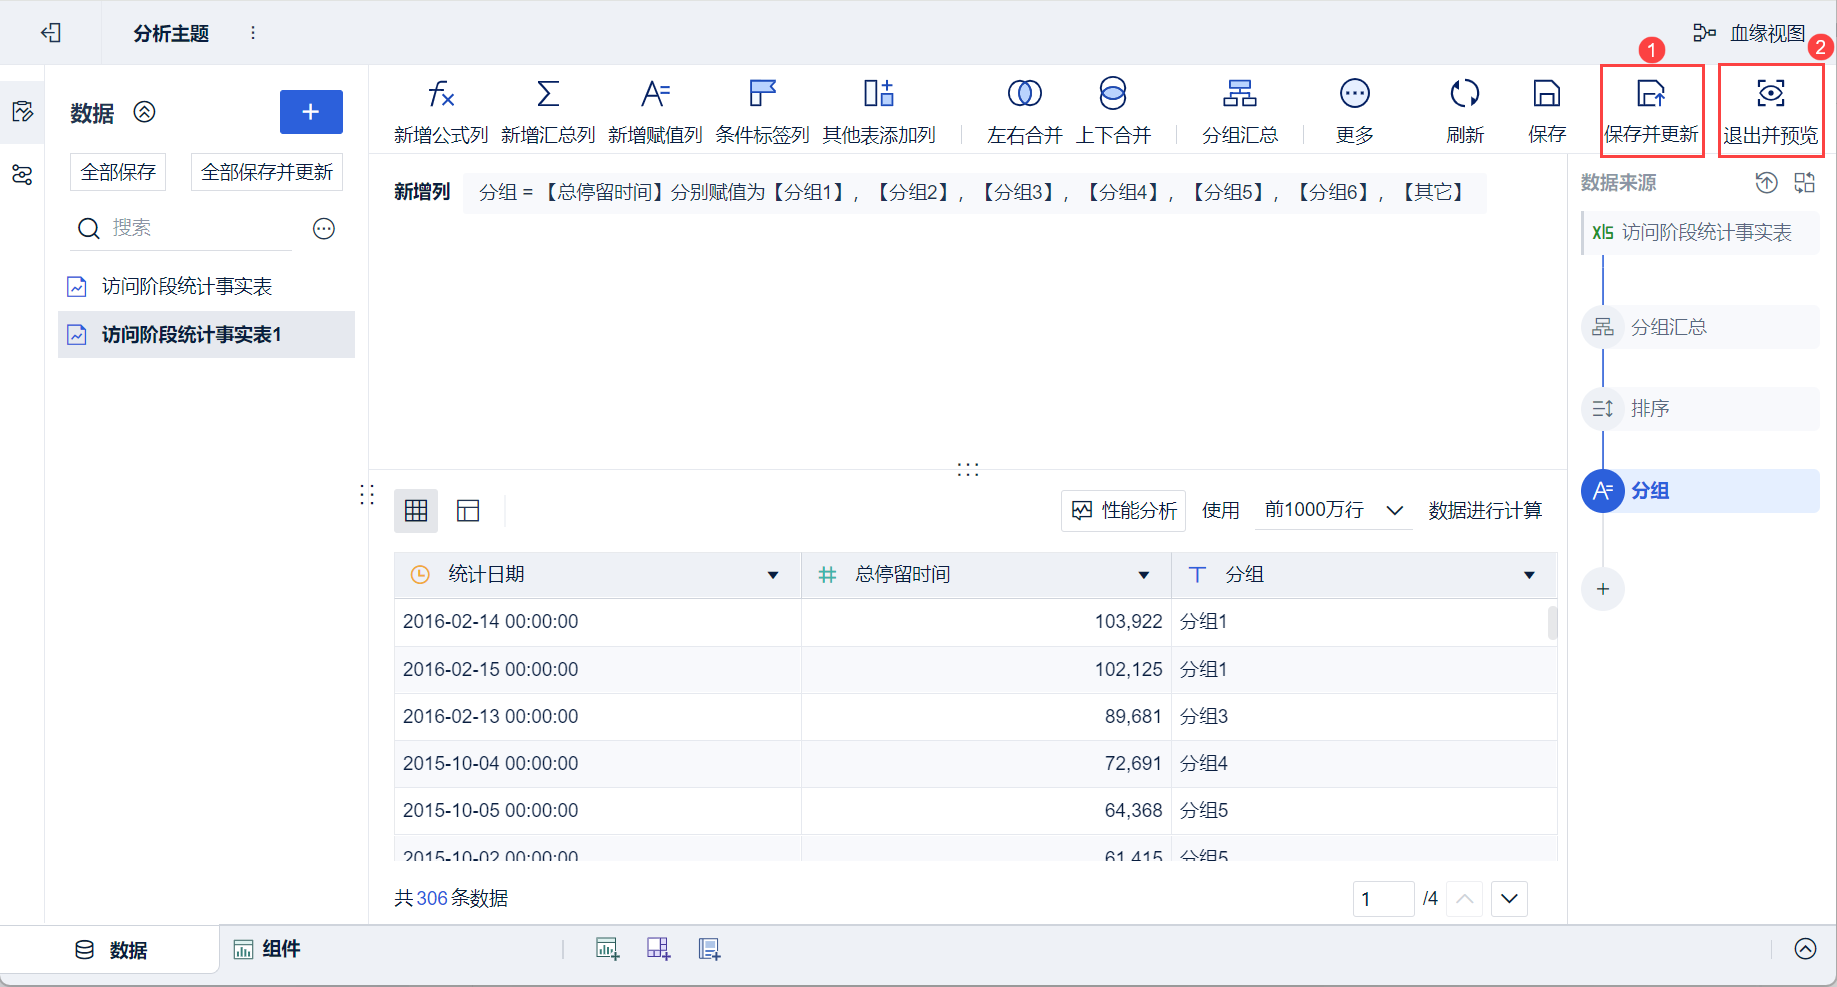1837x987 pixels.
Task: Go to the next page with down arrow
Action: tap(1510, 899)
